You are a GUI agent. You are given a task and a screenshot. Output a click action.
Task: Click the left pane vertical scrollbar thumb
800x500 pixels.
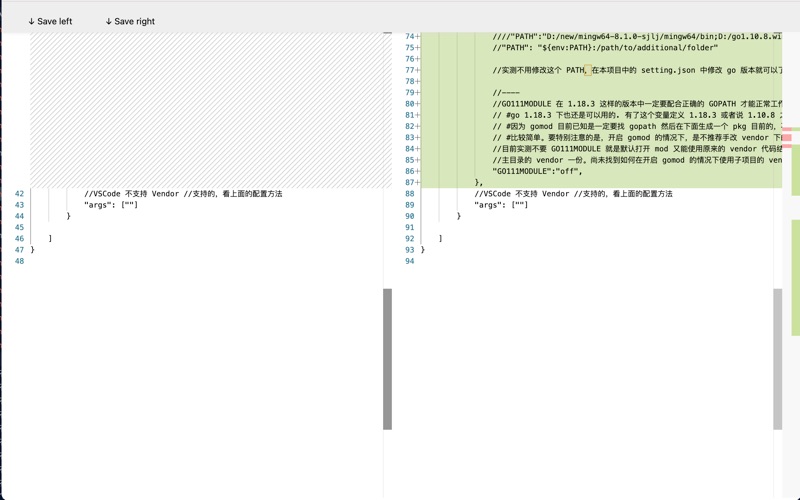pos(388,358)
